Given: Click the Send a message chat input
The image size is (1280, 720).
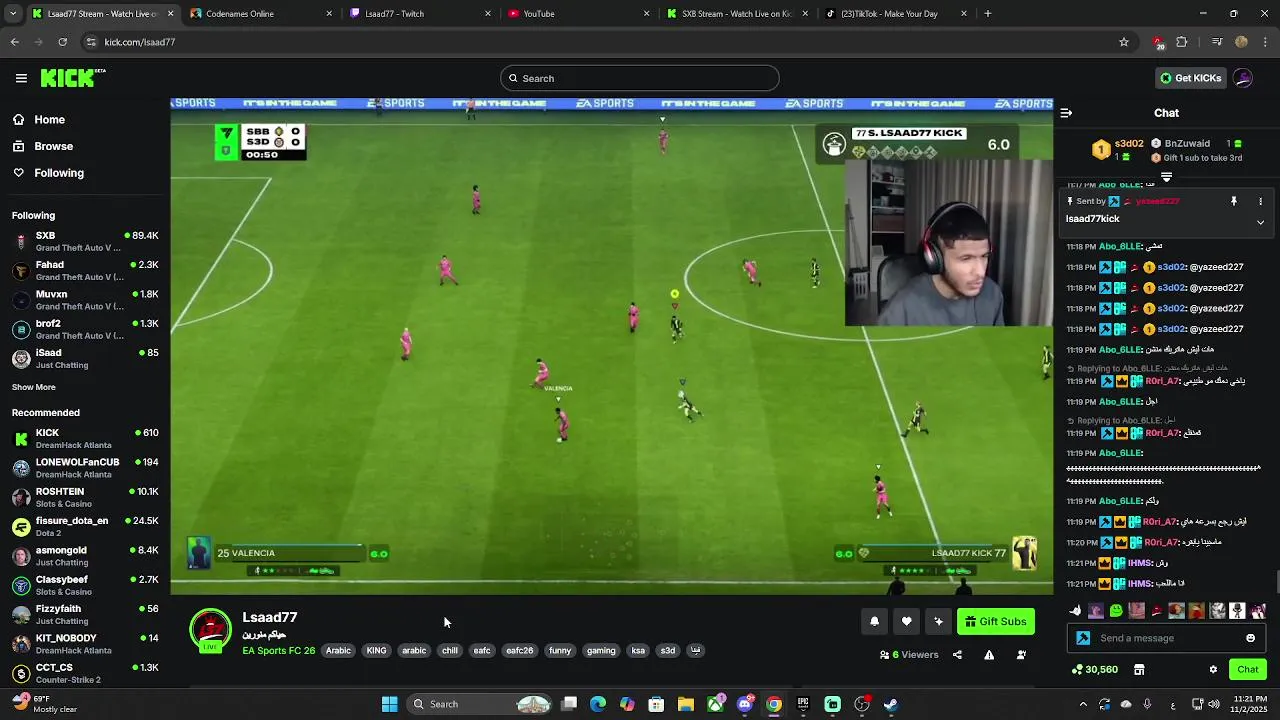Looking at the screenshot, I should (1166, 638).
